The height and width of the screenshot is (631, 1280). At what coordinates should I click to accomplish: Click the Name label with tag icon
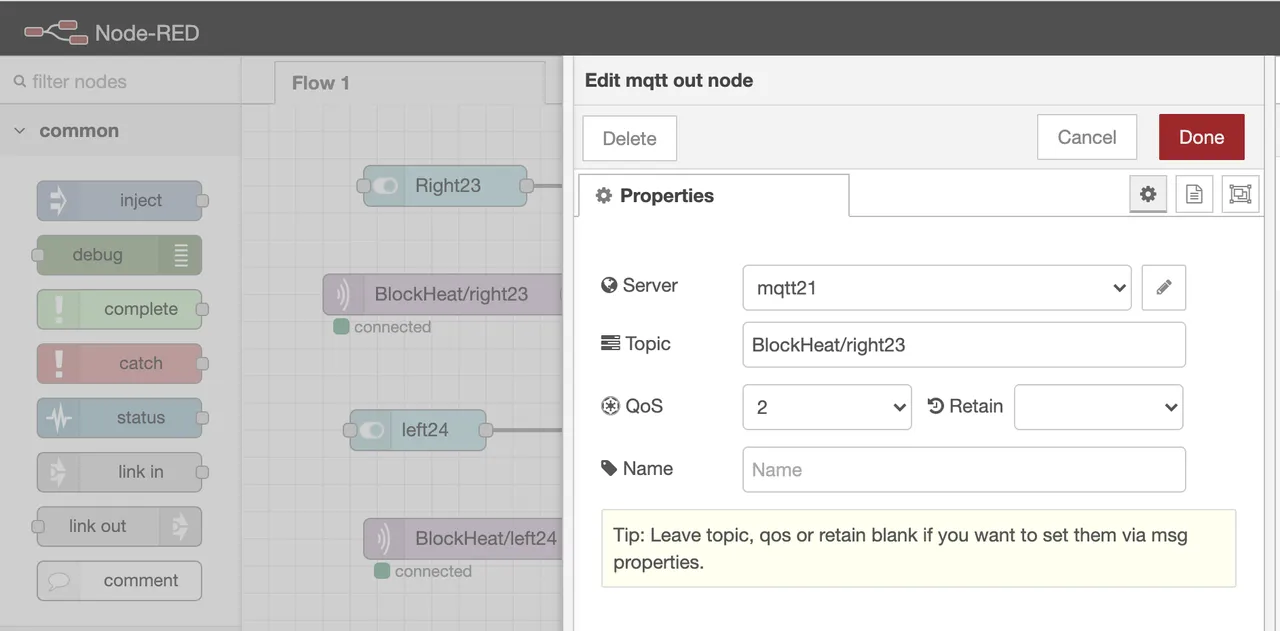[x=636, y=468]
